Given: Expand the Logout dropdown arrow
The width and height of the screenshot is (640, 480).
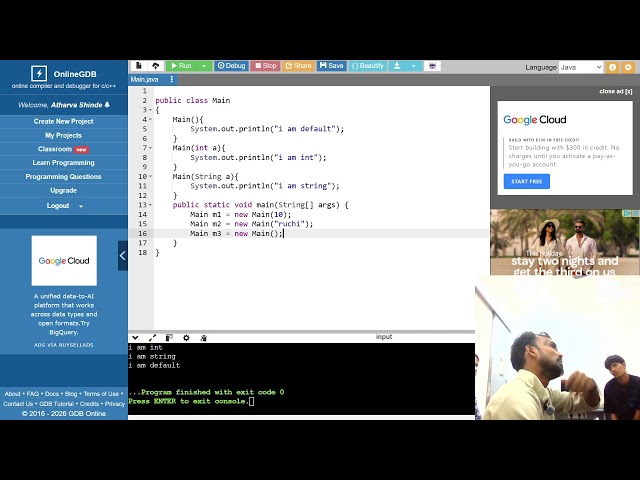Looking at the screenshot, I should point(81,206).
